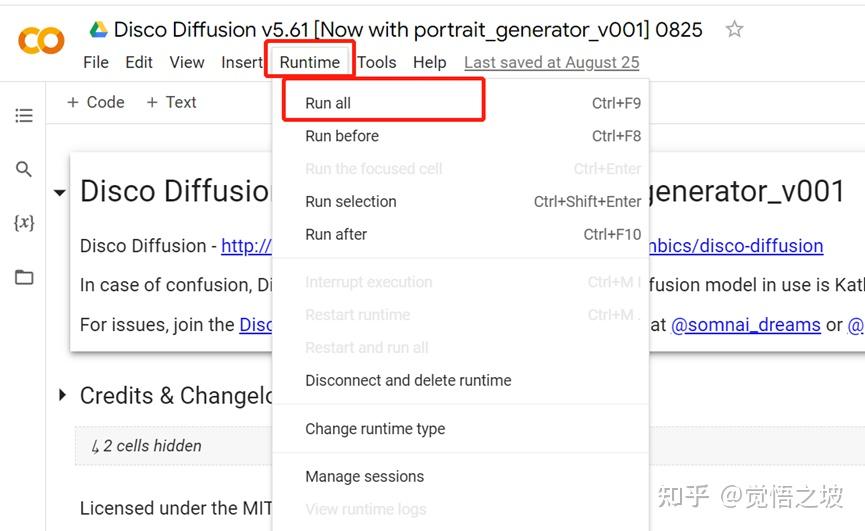Open the table of contents sidebar icon
This screenshot has height=531, width=865.
pos(24,115)
